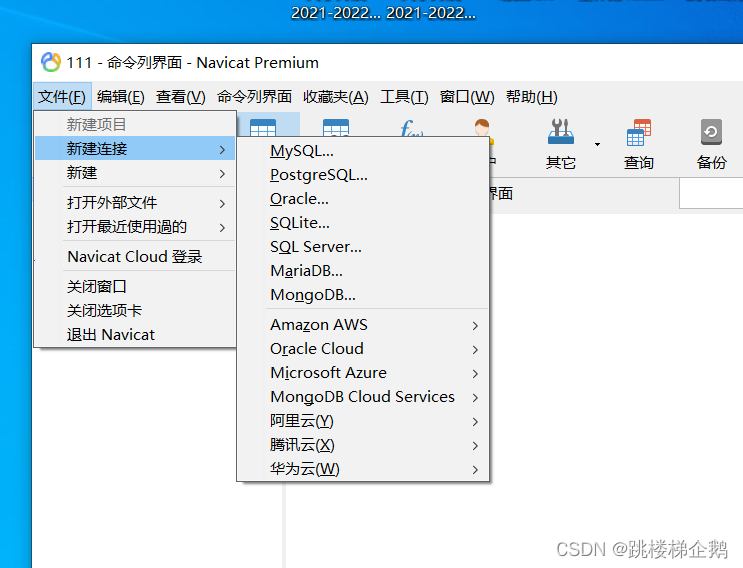
Task: Create a new MongoDB... connection
Action: [363, 295]
